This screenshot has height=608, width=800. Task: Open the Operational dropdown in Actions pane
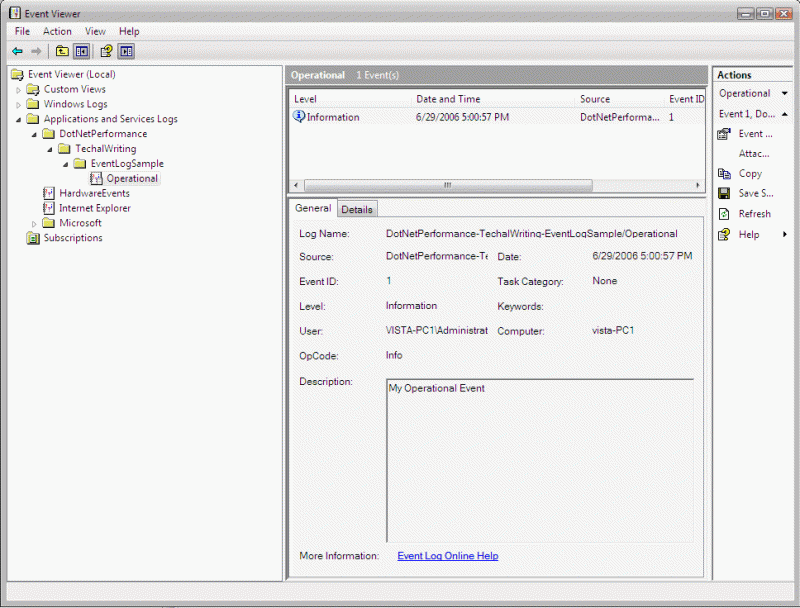785,92
